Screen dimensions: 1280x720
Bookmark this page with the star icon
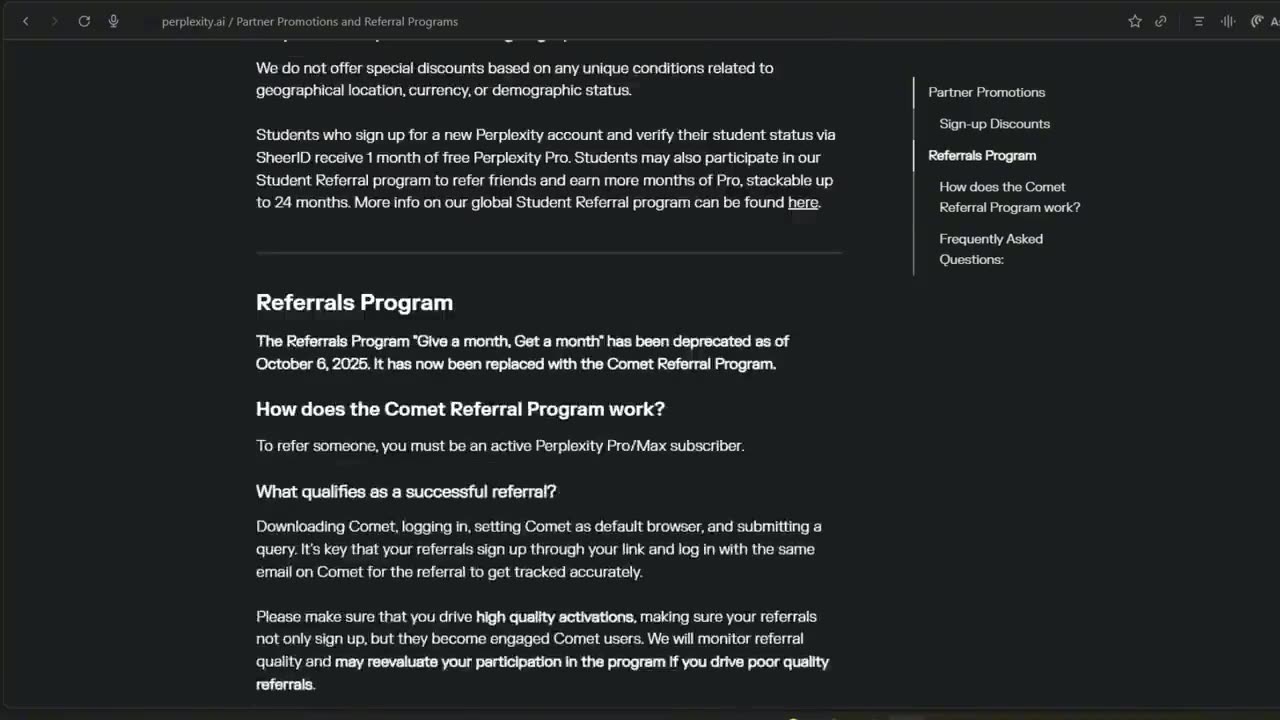pos(1135,21)
